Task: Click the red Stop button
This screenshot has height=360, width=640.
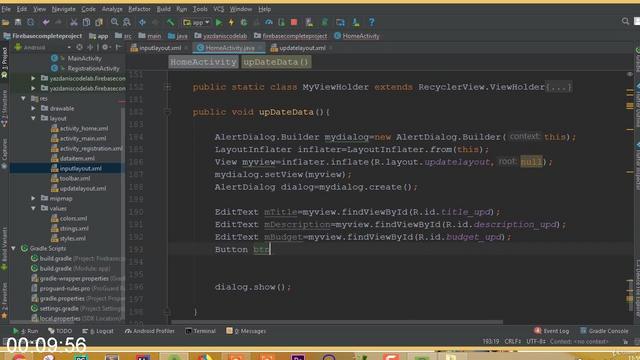Action: coord(294,22)
